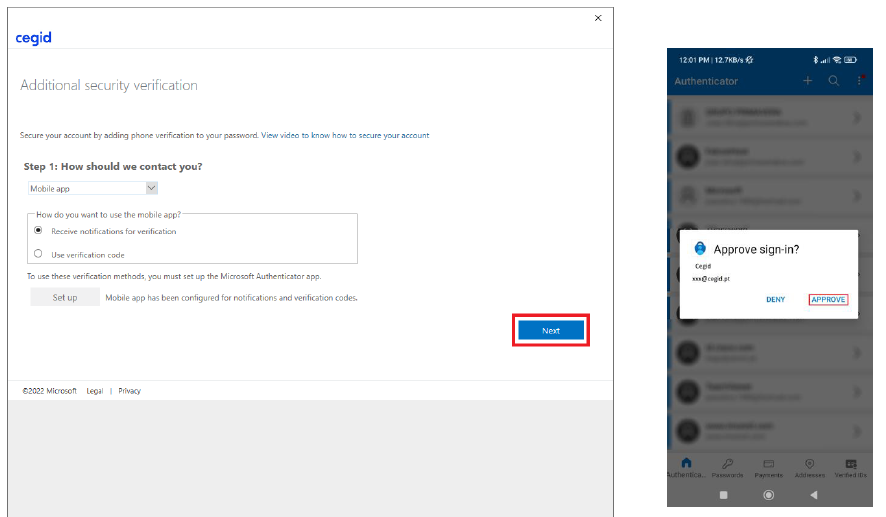Tap APPROVE in the sign-in dialog
The width and height of the screenshot is (886, 517).
coord(828,299)
